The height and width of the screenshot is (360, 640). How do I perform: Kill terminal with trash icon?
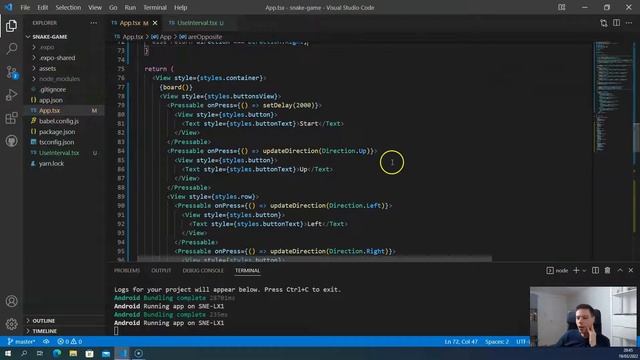(x=607, y=270)
